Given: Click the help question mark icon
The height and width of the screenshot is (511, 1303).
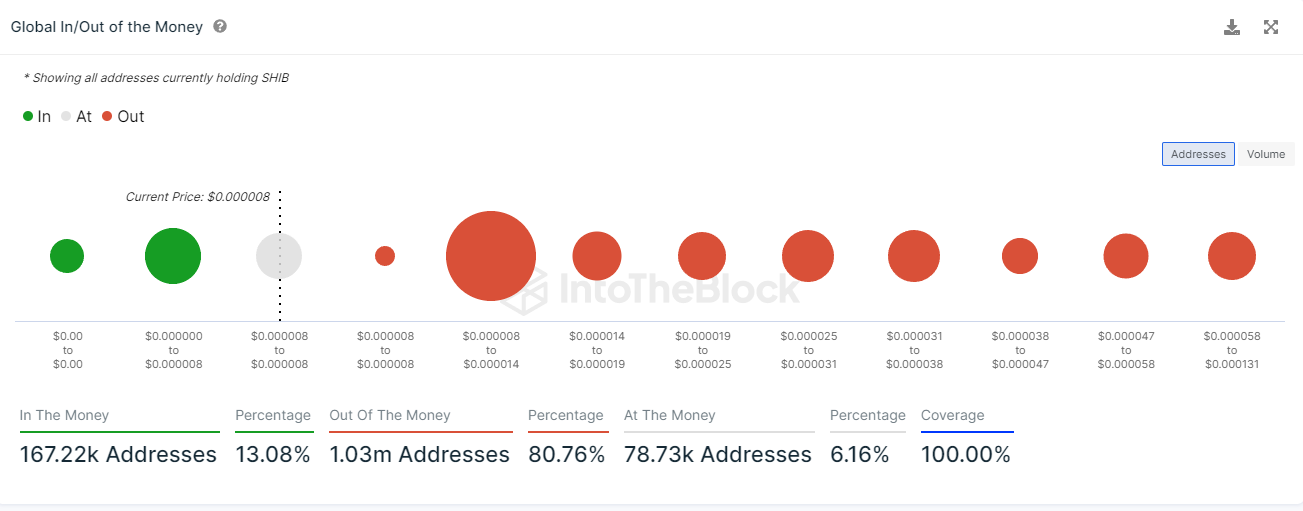Looking at the screenshot, I should [x=220, y=26].
